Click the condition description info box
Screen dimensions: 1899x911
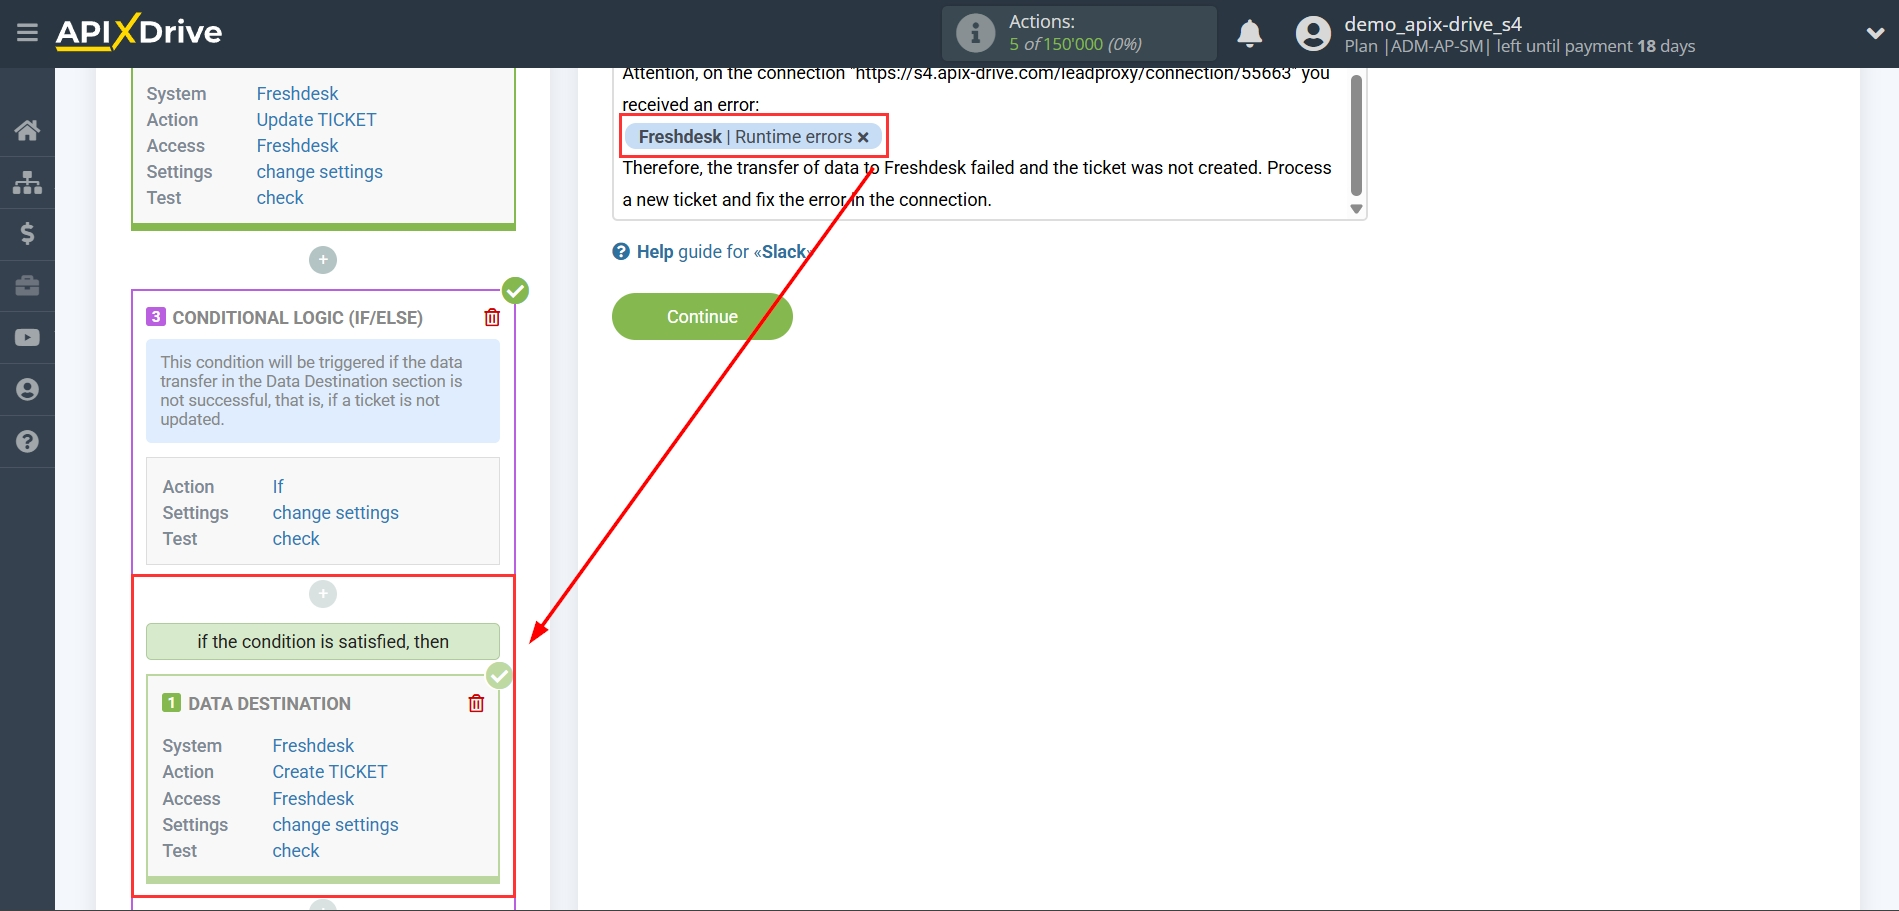pos(323,391)
